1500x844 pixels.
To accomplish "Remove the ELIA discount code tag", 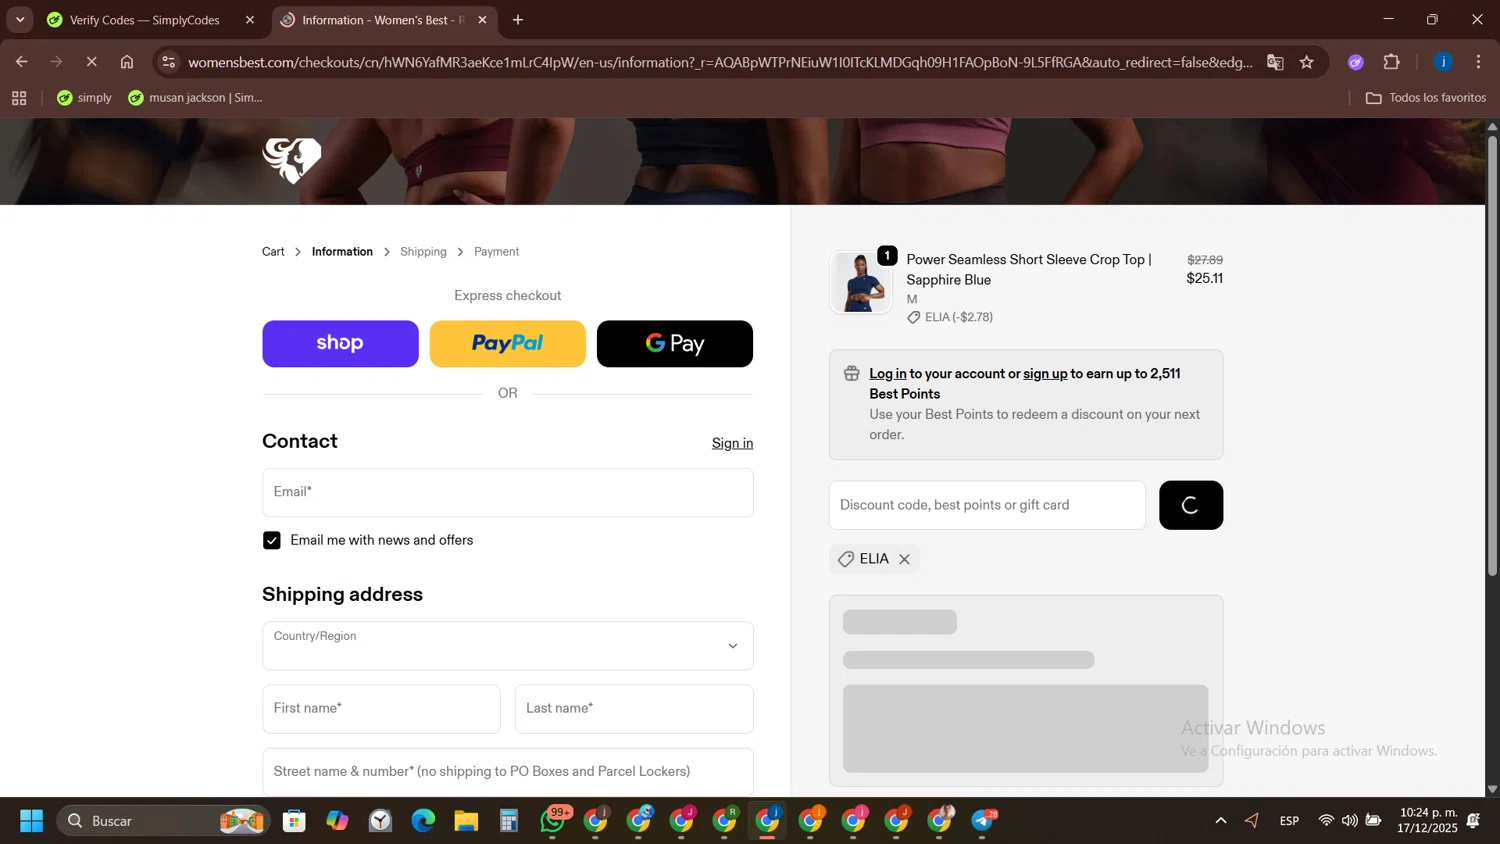I will (904, 559).
